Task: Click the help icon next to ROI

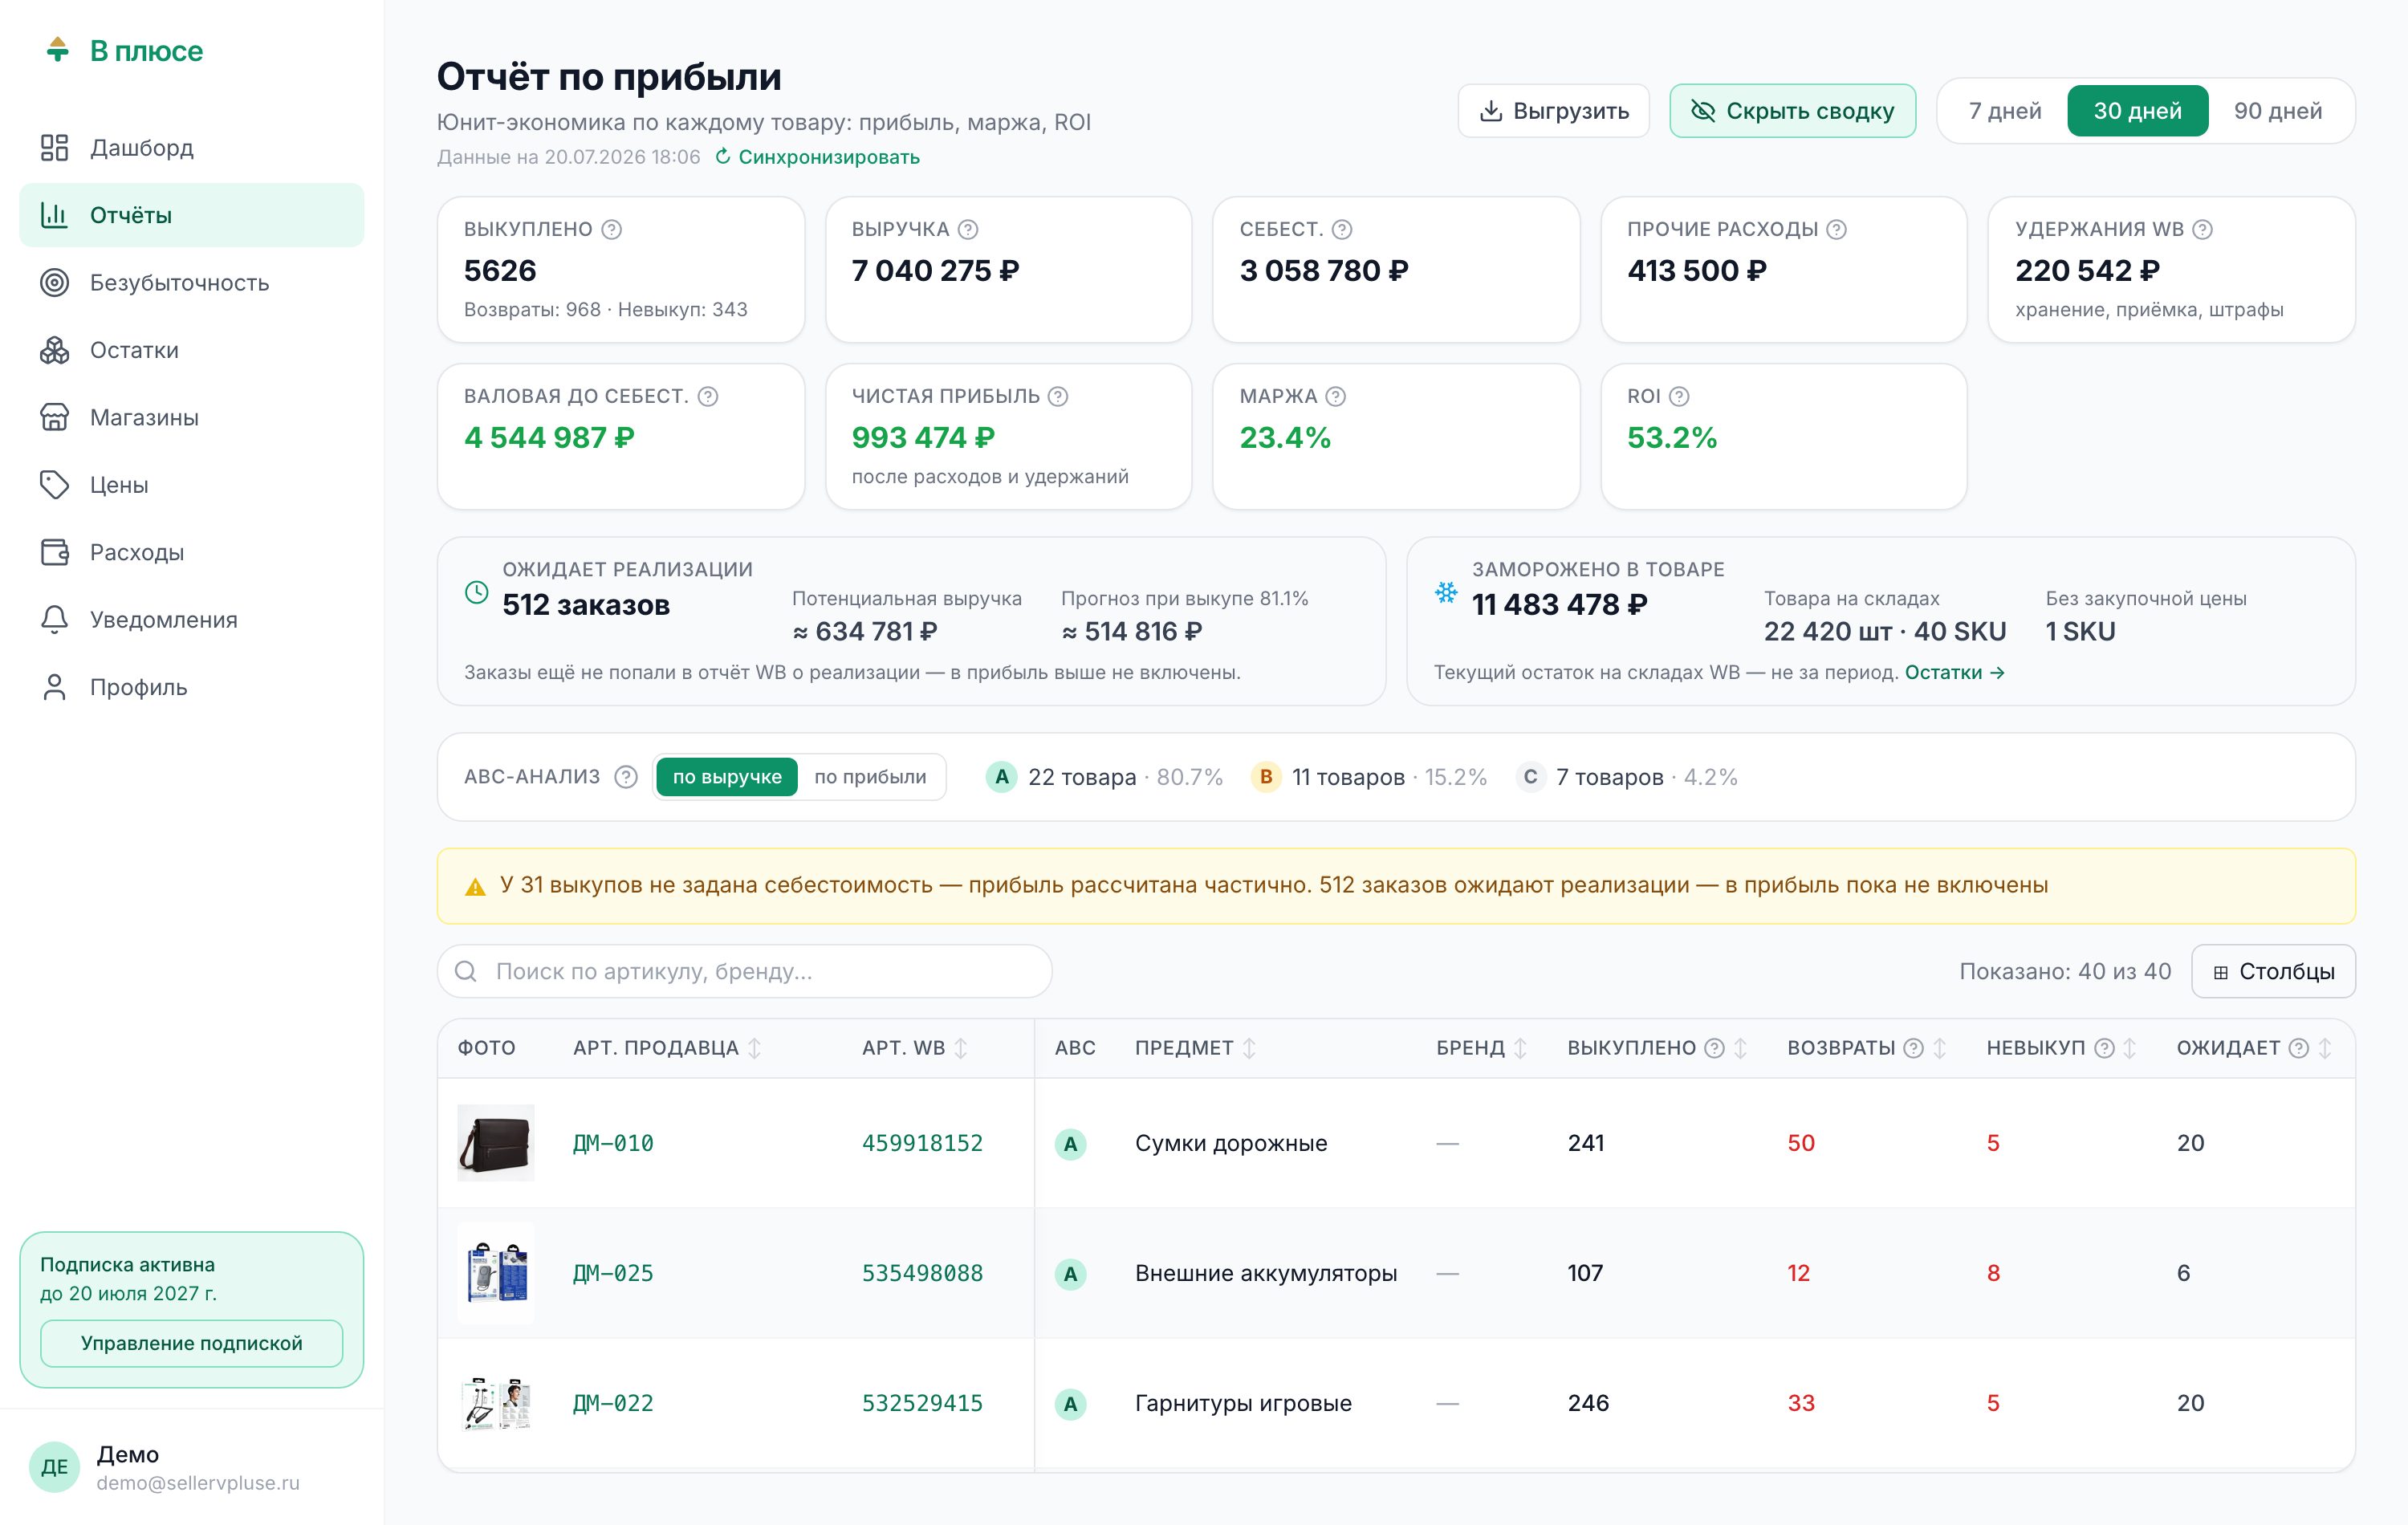Action: coord(1679,396)
